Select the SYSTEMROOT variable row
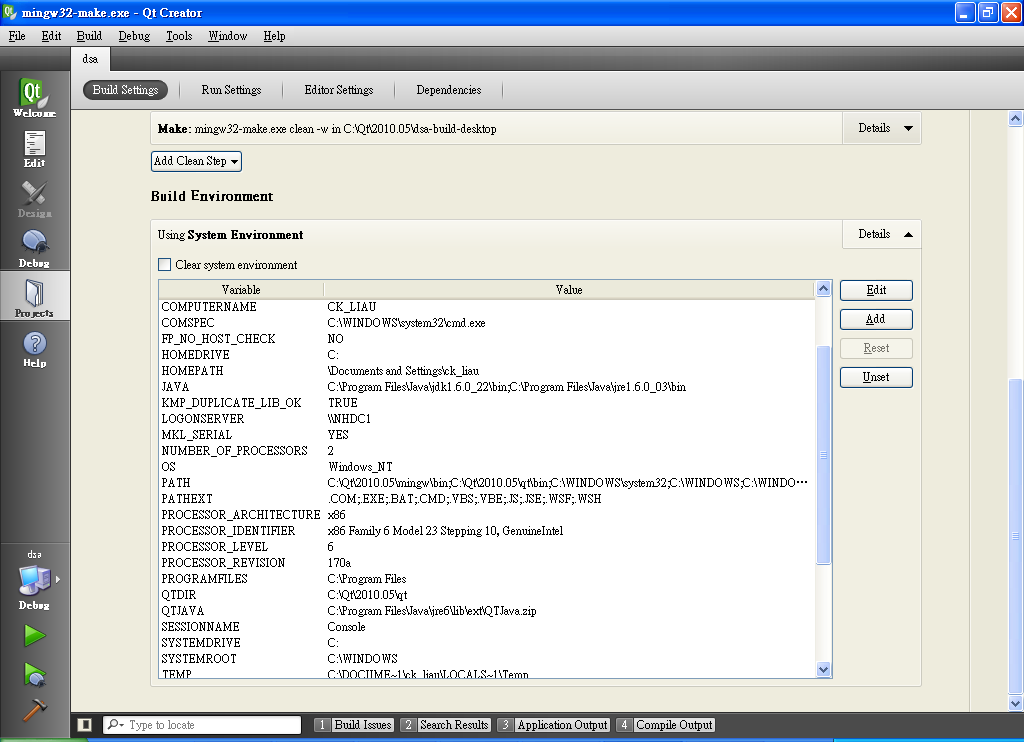This screenshot has height=742, width=1024. click(x=487, y=658)
